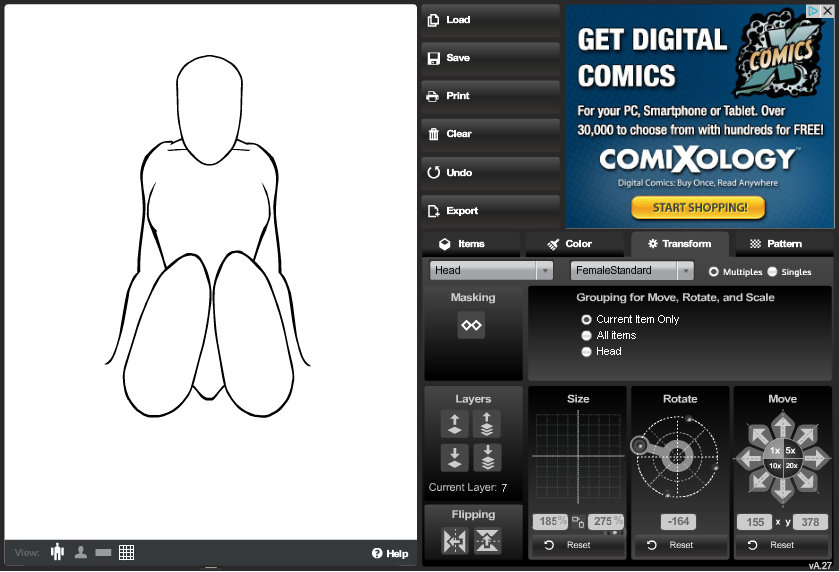Reset the Size values

(577, 545)
